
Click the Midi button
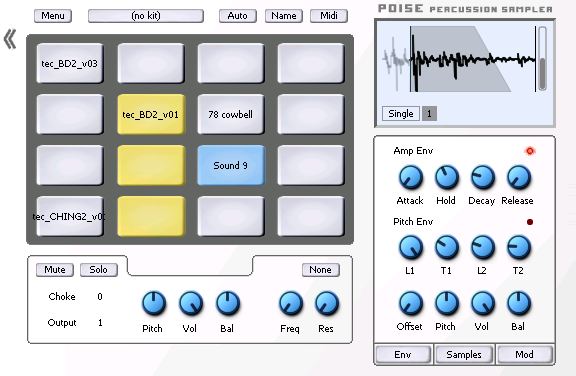pyautogui.click(x=329, y=16)
